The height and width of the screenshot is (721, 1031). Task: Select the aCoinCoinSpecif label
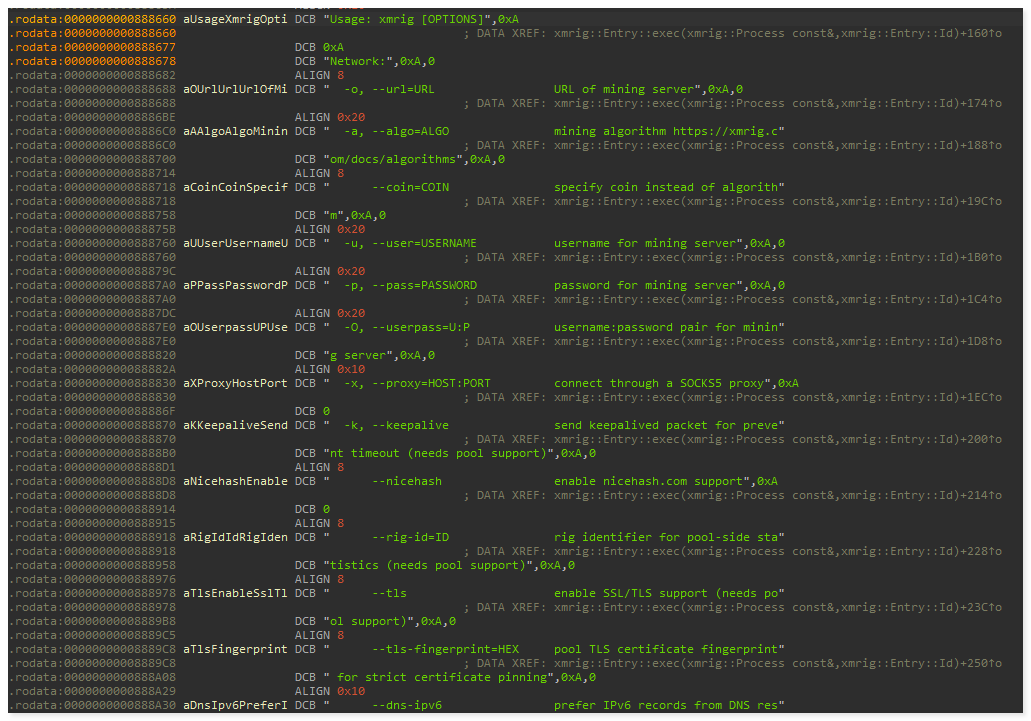pos(235,187)
